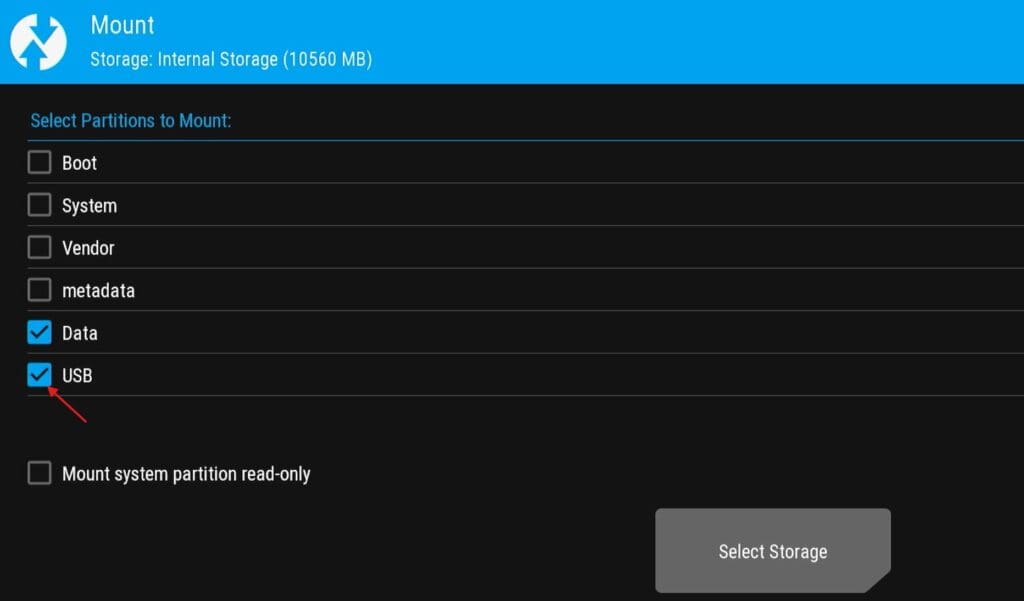Viewport: 1024px width, 601px height.
Task: Click the metadata label text
Action: [99, 291]
